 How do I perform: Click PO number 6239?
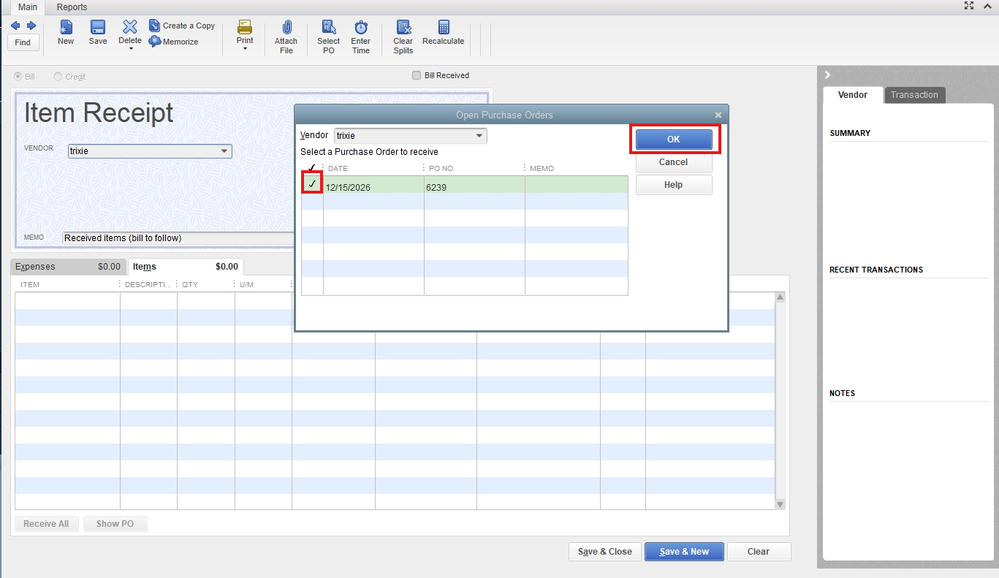[436, 187]
